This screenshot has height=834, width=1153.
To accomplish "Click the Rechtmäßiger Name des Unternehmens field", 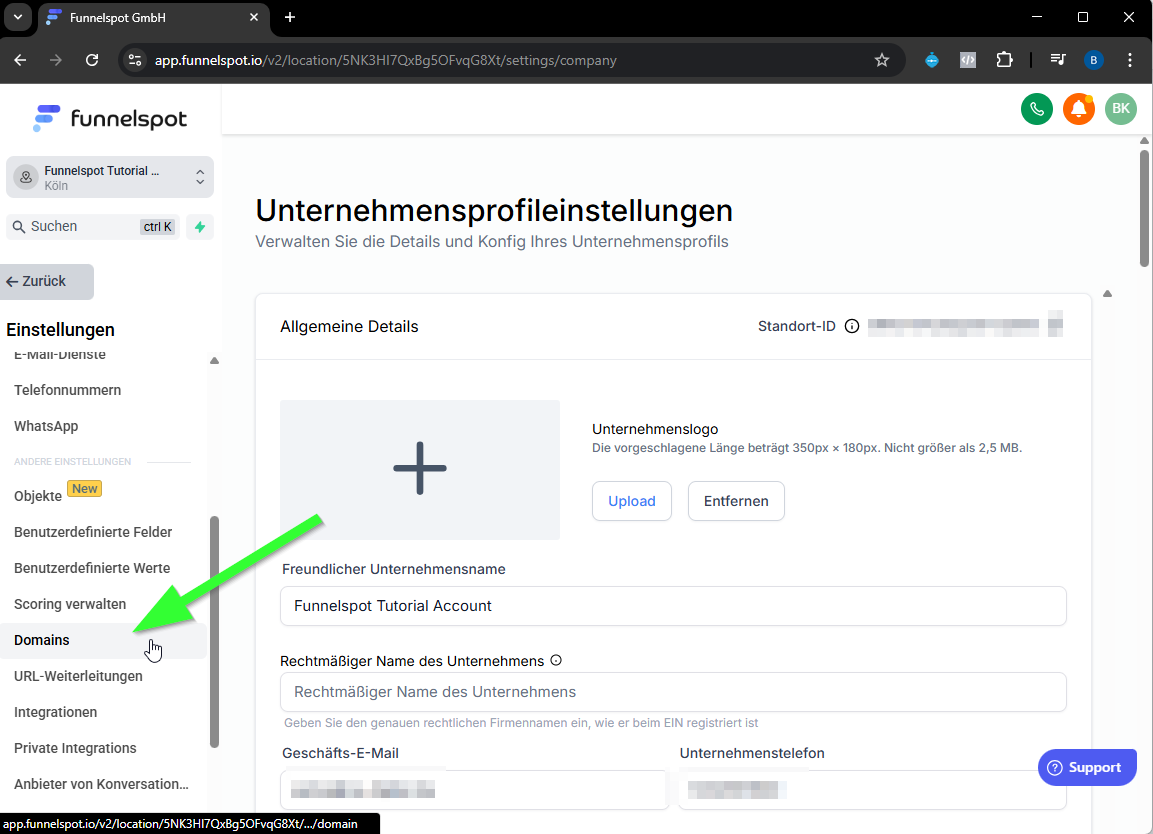I will [673, 692].
